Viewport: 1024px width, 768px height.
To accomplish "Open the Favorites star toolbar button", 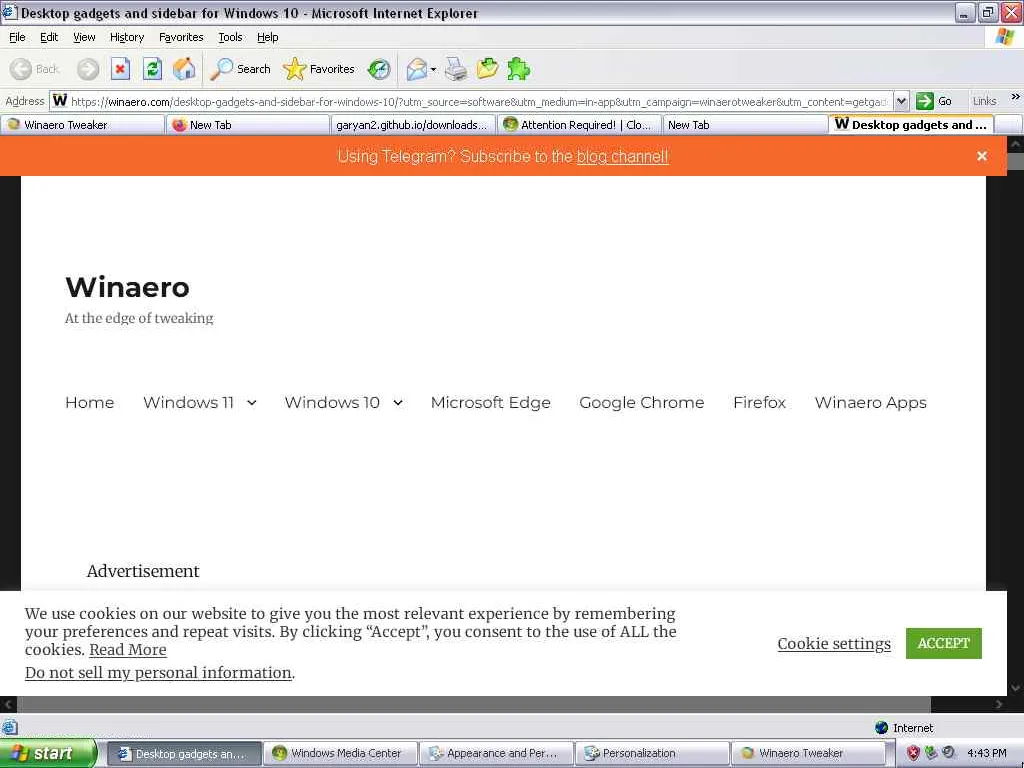I will (319, 69).
